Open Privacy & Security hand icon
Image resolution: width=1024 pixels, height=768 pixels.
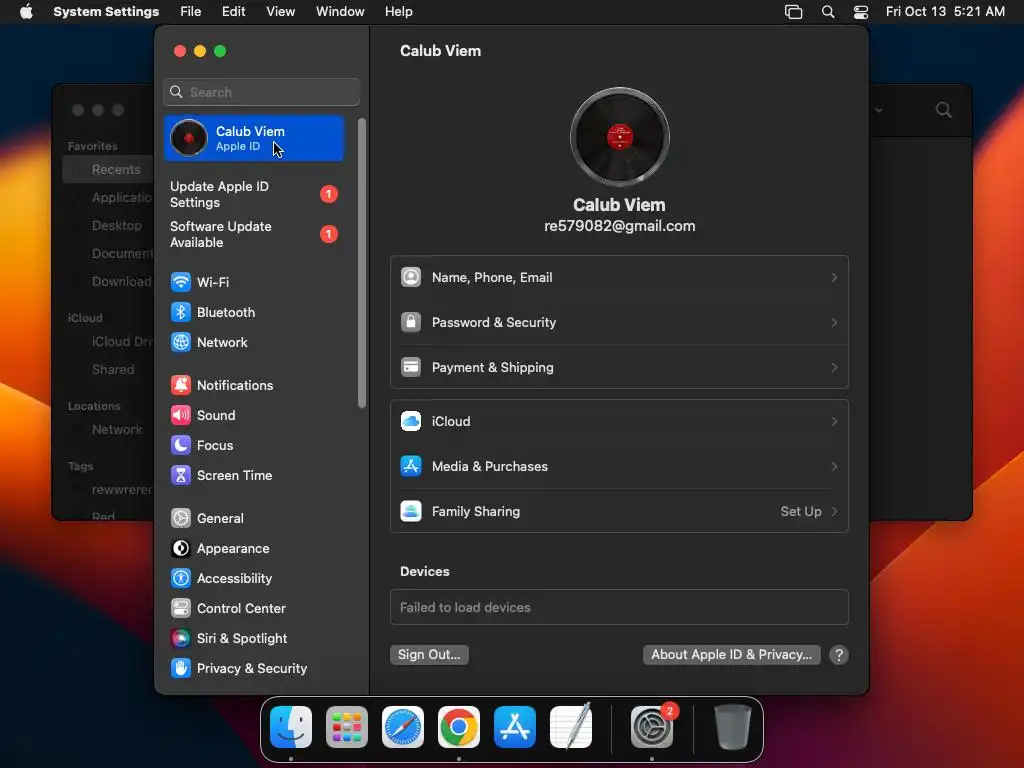180,669
